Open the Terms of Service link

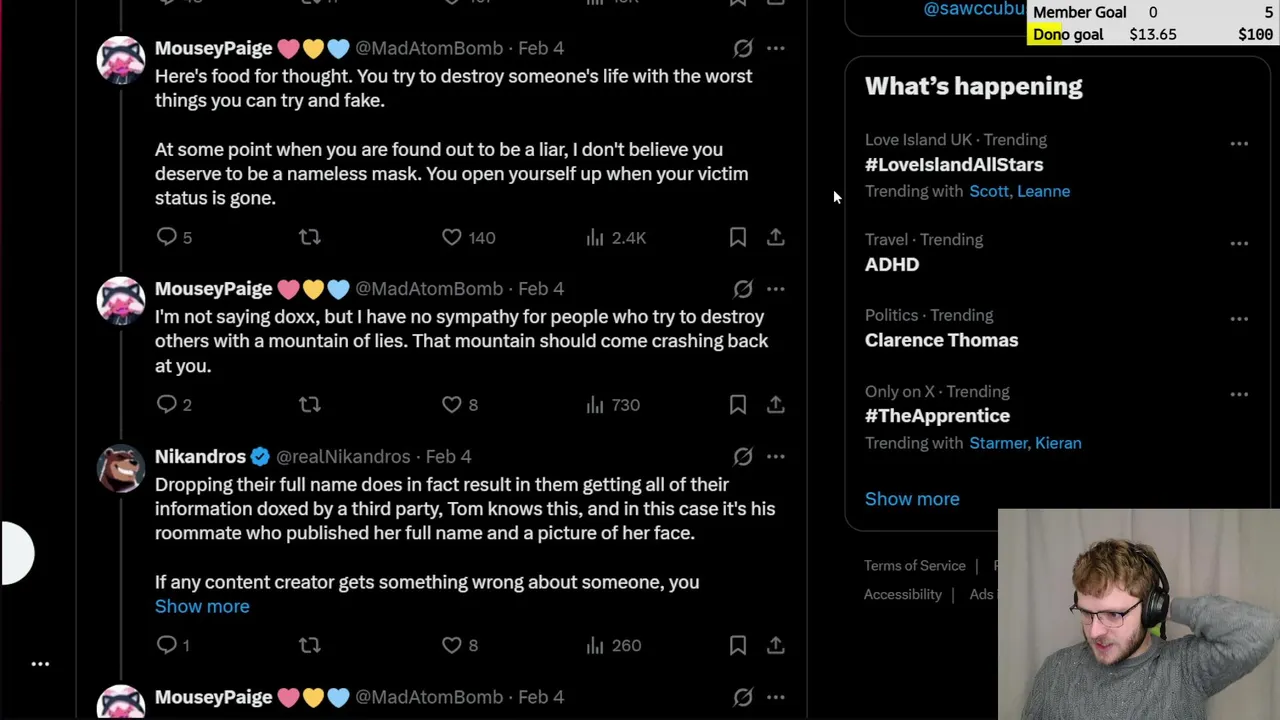click(x=915, y=566)
